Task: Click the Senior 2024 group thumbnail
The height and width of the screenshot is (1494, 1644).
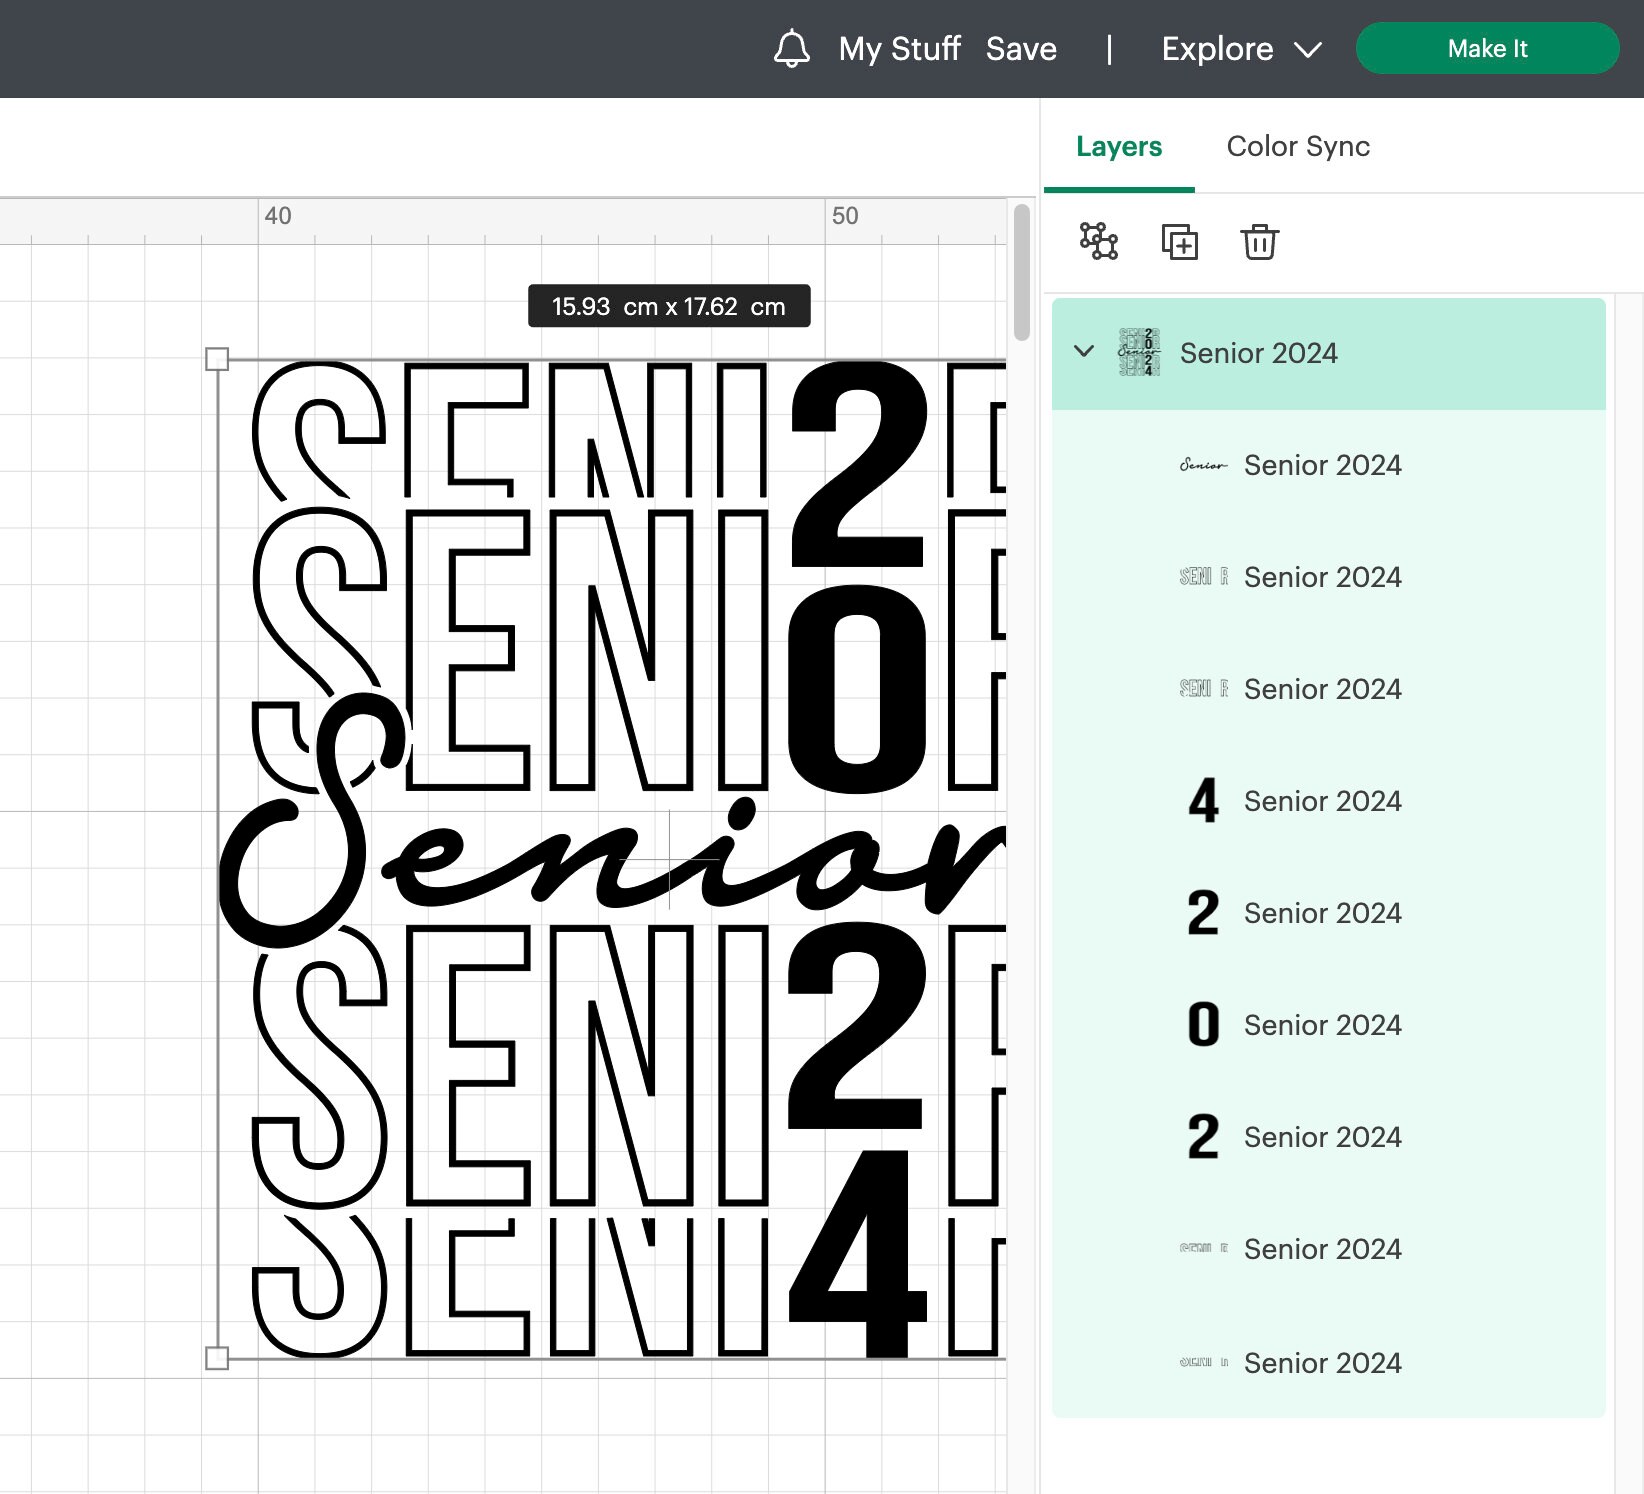Action: (1140, 352)
